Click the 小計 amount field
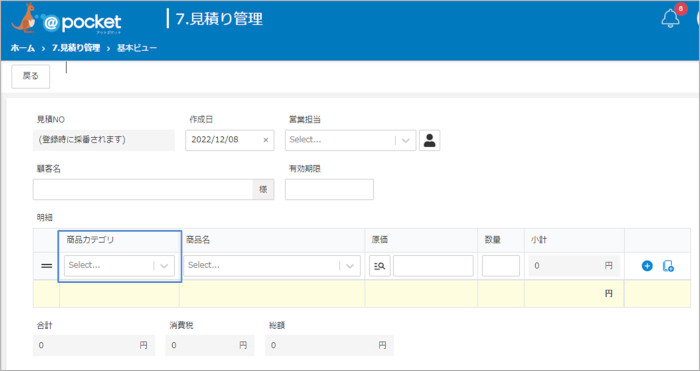The width and height of the screenshot is (700, 371). pyautogui.click(x=574, y=266)
